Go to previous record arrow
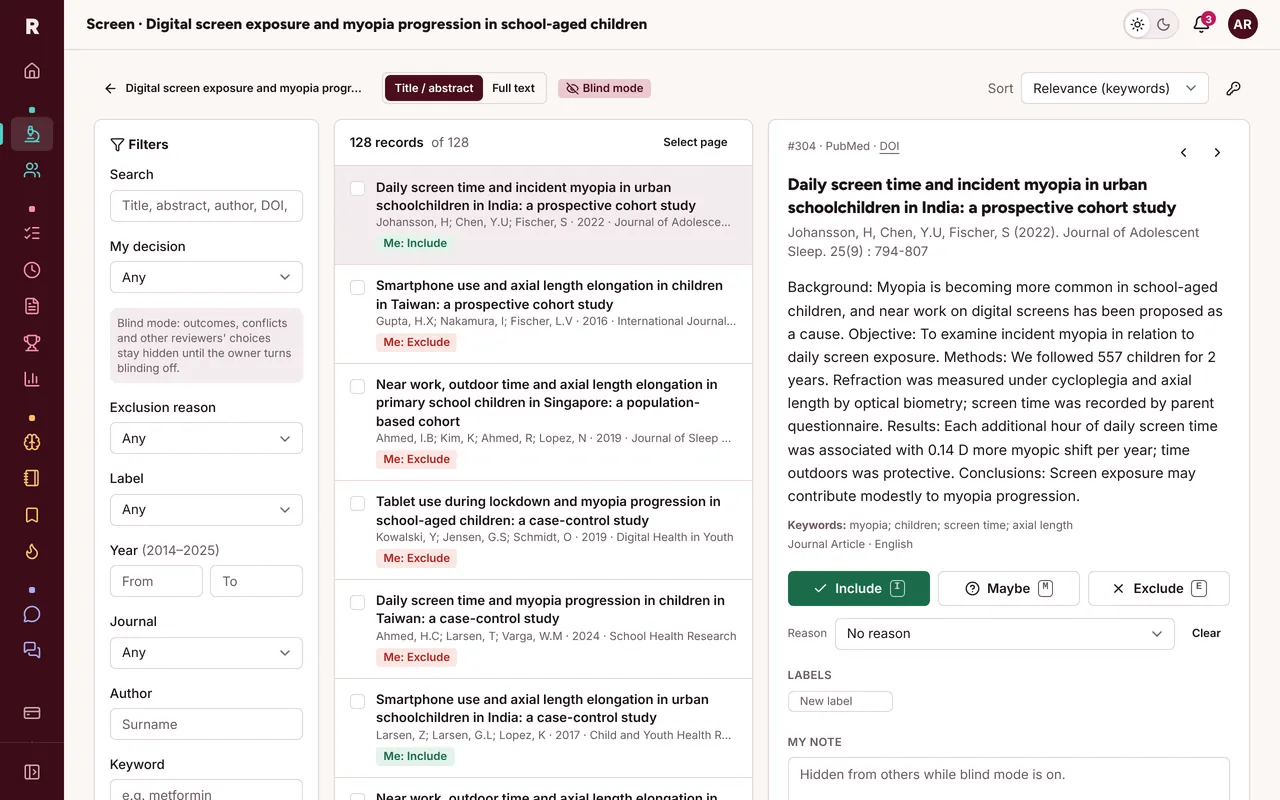This screenshot has height=800, width=1280. pos(1184,153)
